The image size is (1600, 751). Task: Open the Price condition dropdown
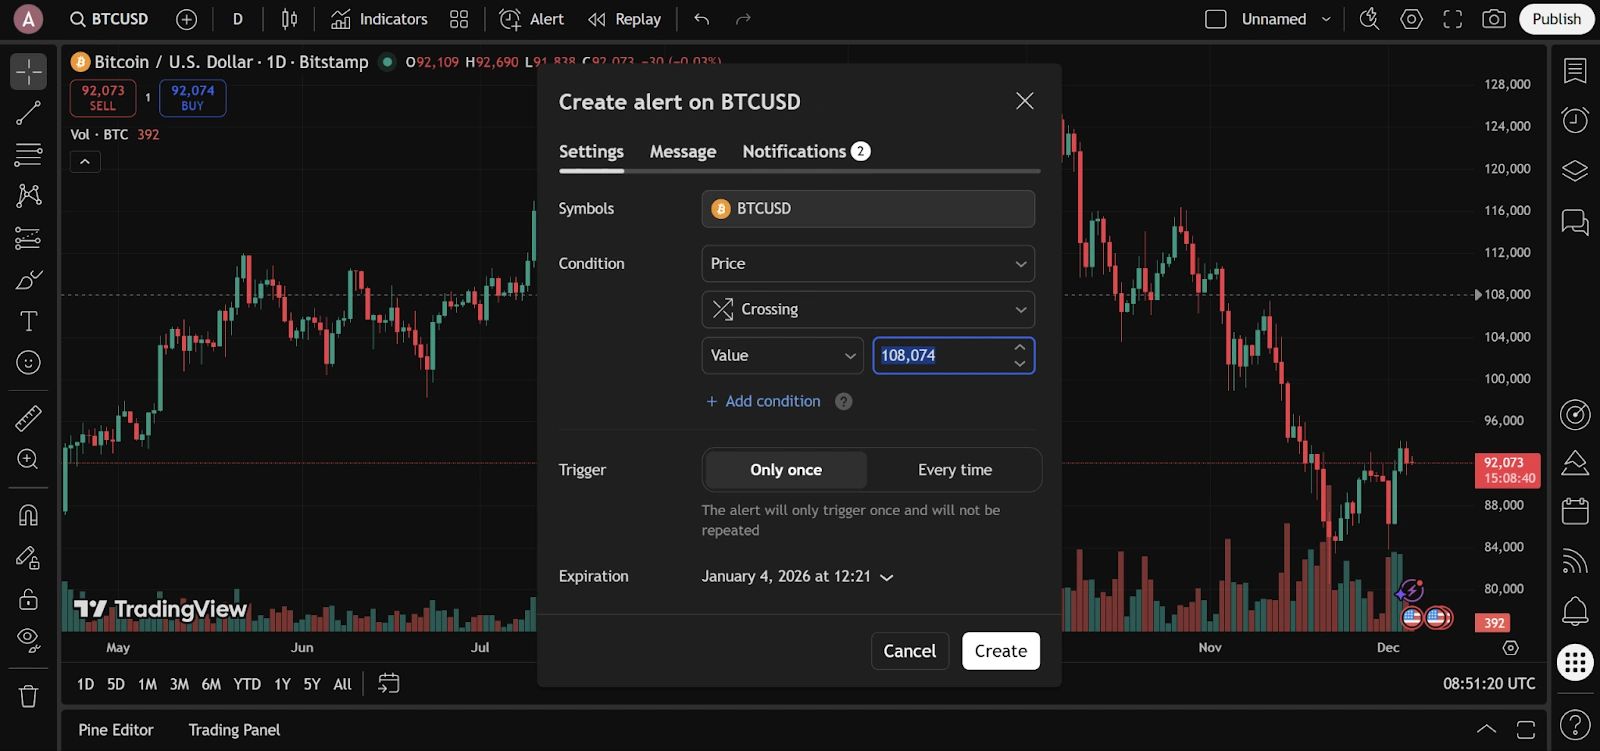867,264
